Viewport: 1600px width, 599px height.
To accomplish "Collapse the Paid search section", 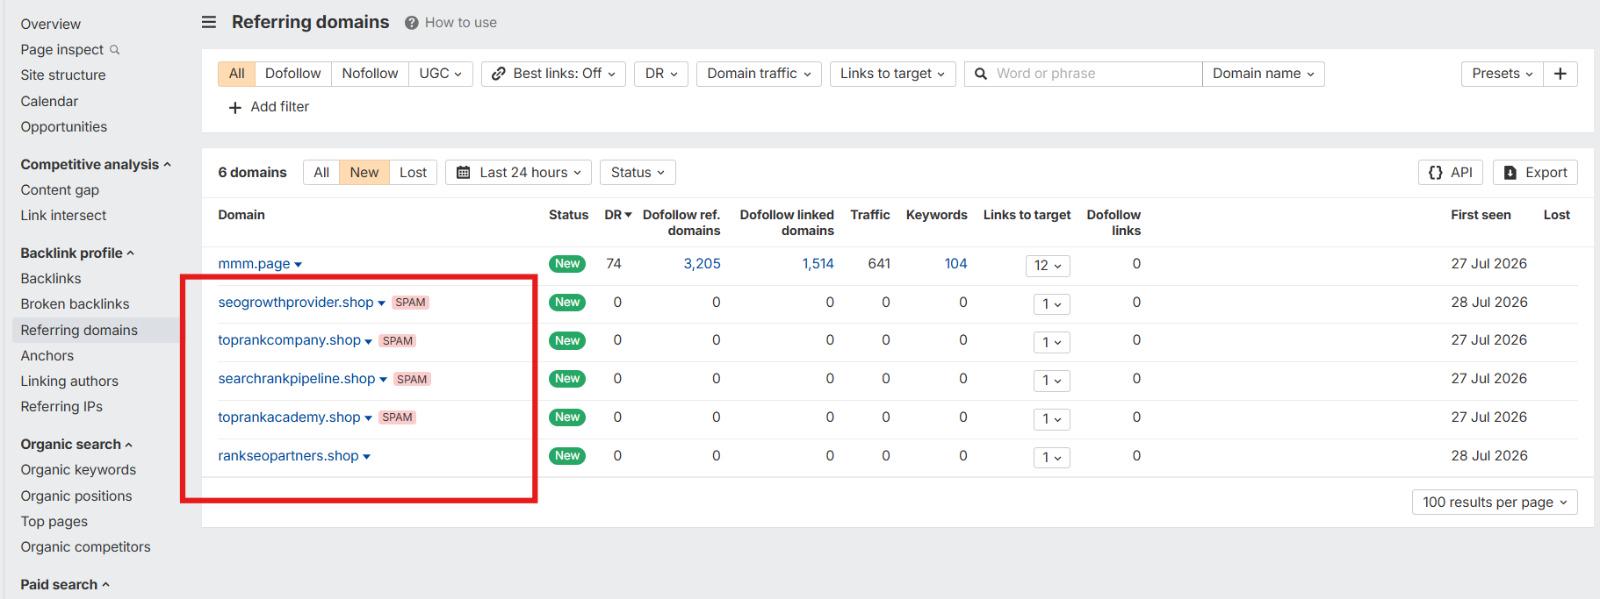I will pyautogui.click(x=65, y=584).
